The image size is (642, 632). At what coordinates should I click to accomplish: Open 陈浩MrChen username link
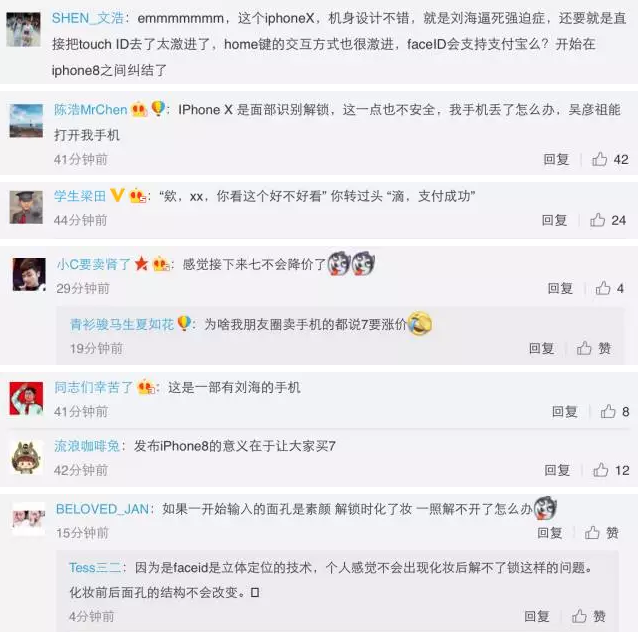90,110
